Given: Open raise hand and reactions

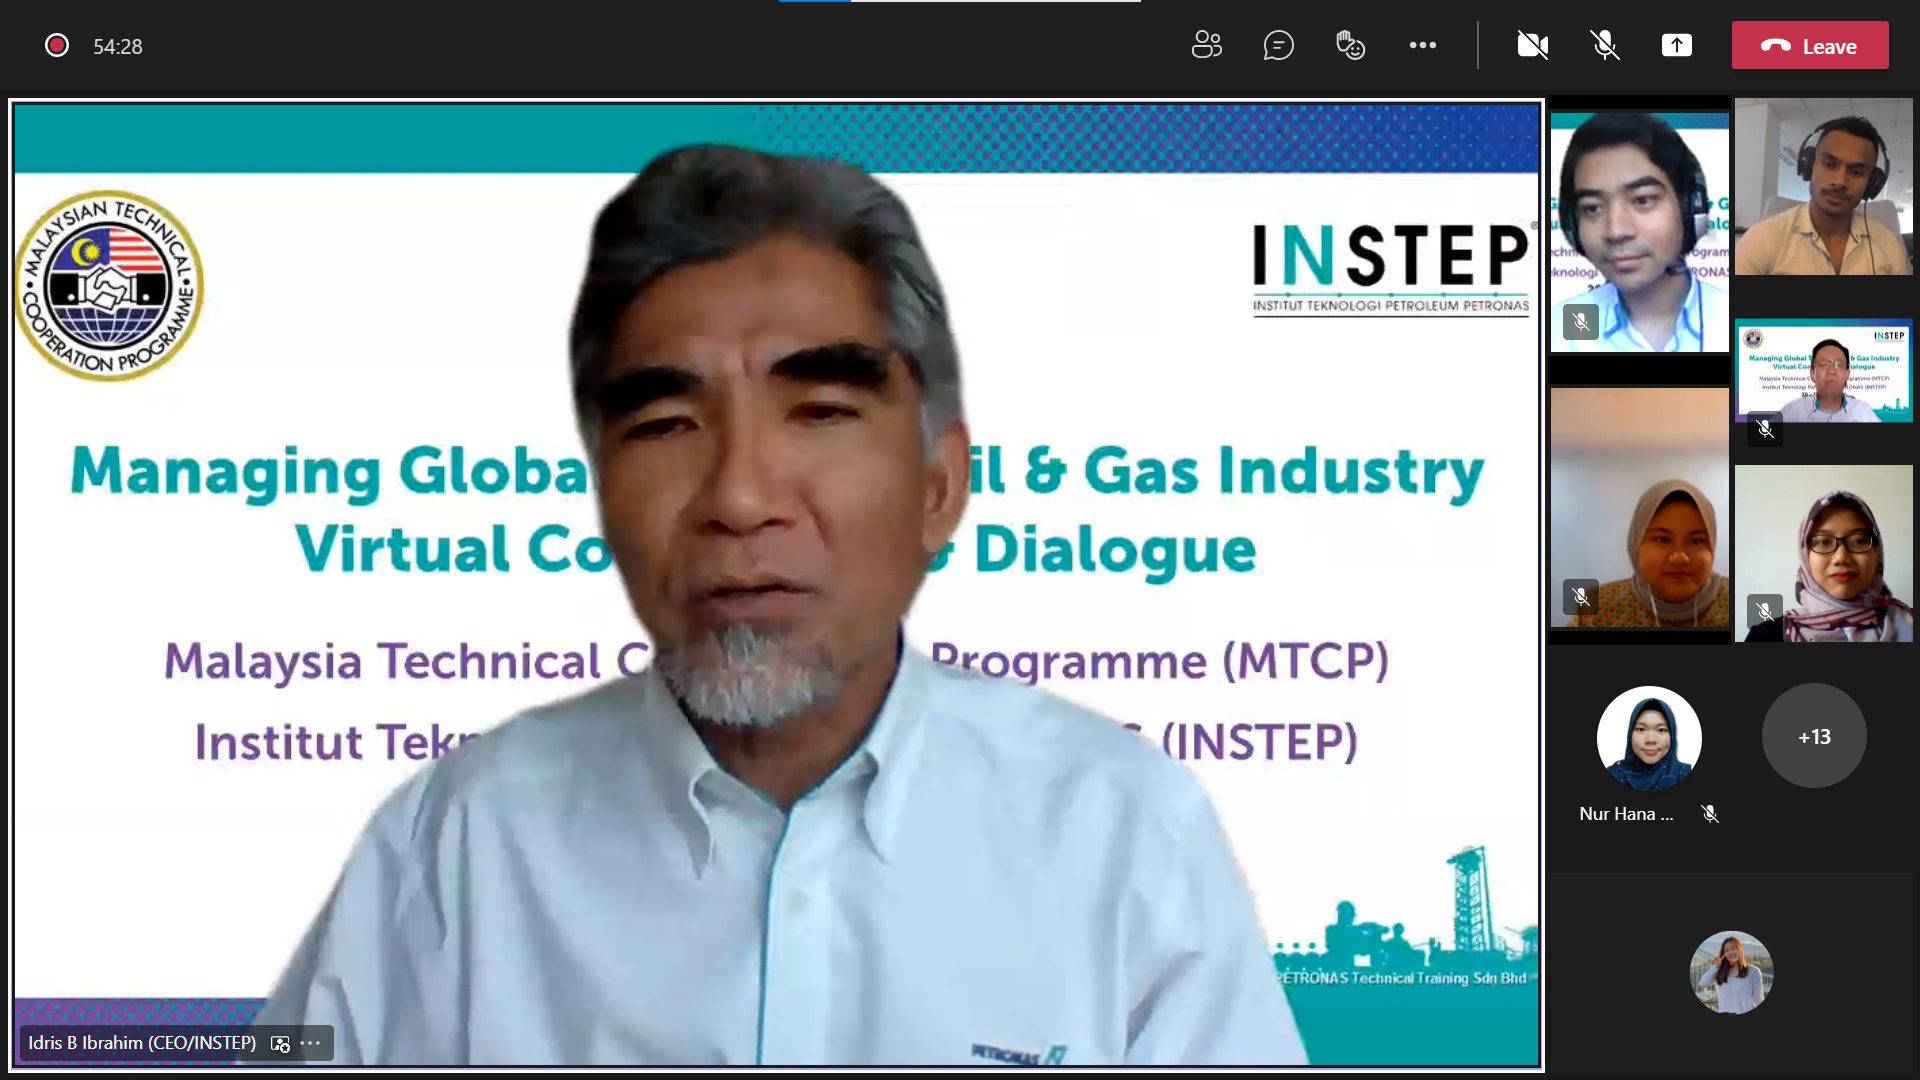Looking at the screenshot, I should [1350, 45].
